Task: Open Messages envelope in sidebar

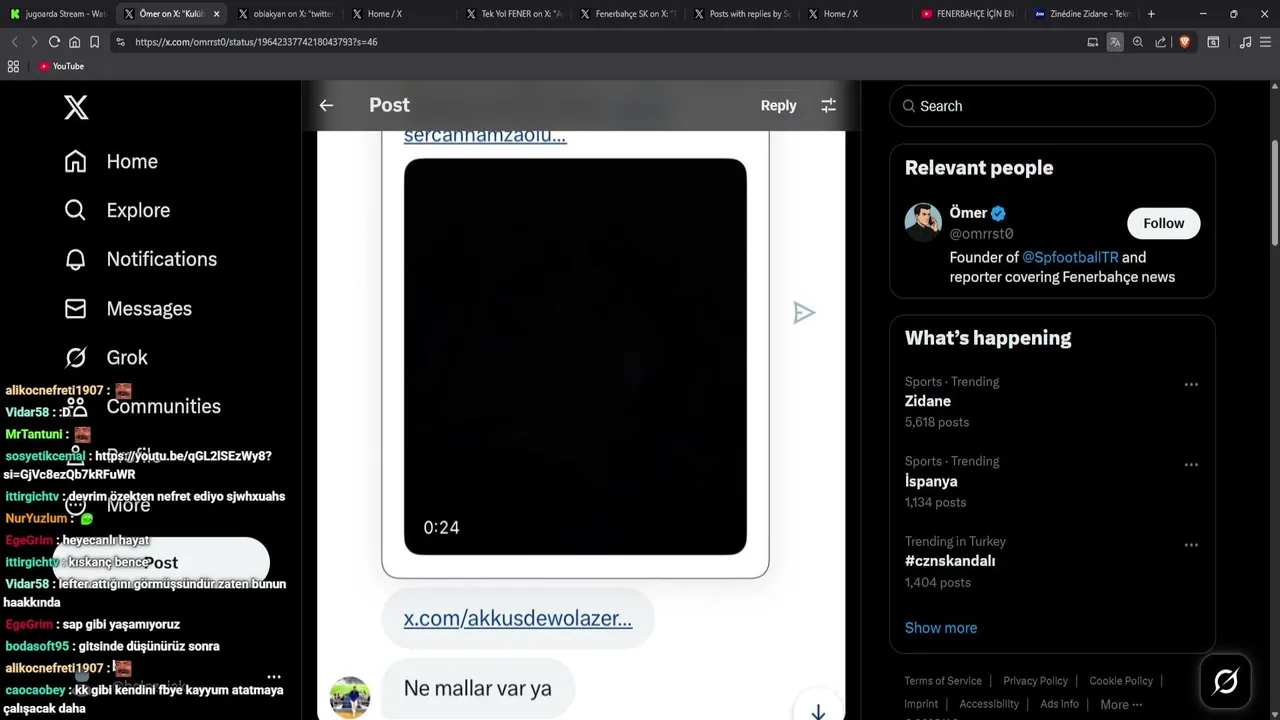Action: (x=75, y=308)
